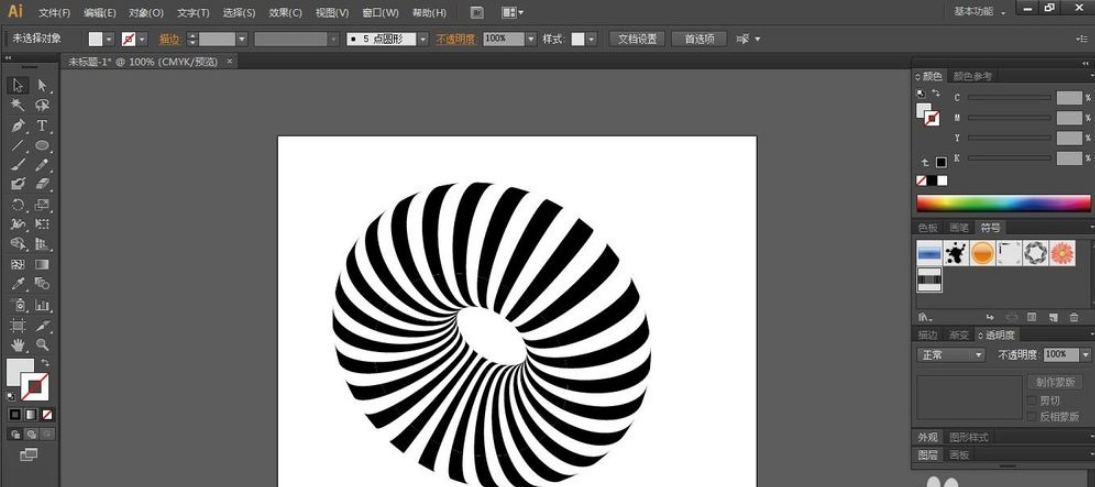The width and height of the screenshot is (1095, 487).
Task: Open the 样式 style dropdown
Action: (592, 39)
